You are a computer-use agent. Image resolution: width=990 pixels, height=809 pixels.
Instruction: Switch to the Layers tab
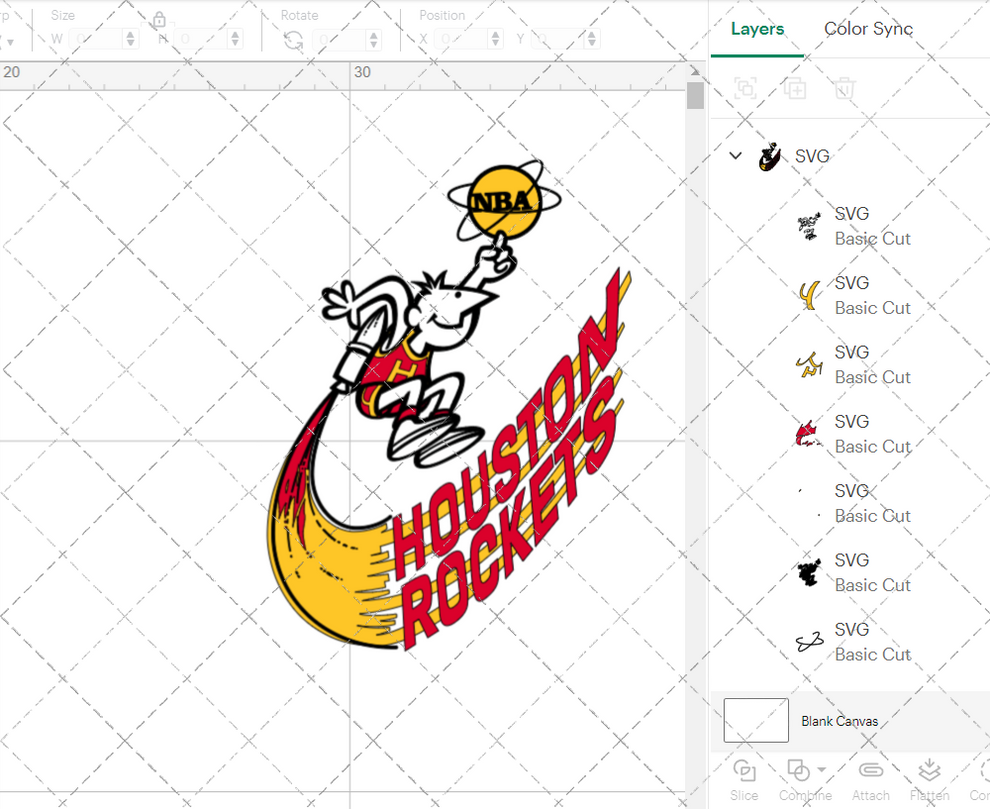757,29
